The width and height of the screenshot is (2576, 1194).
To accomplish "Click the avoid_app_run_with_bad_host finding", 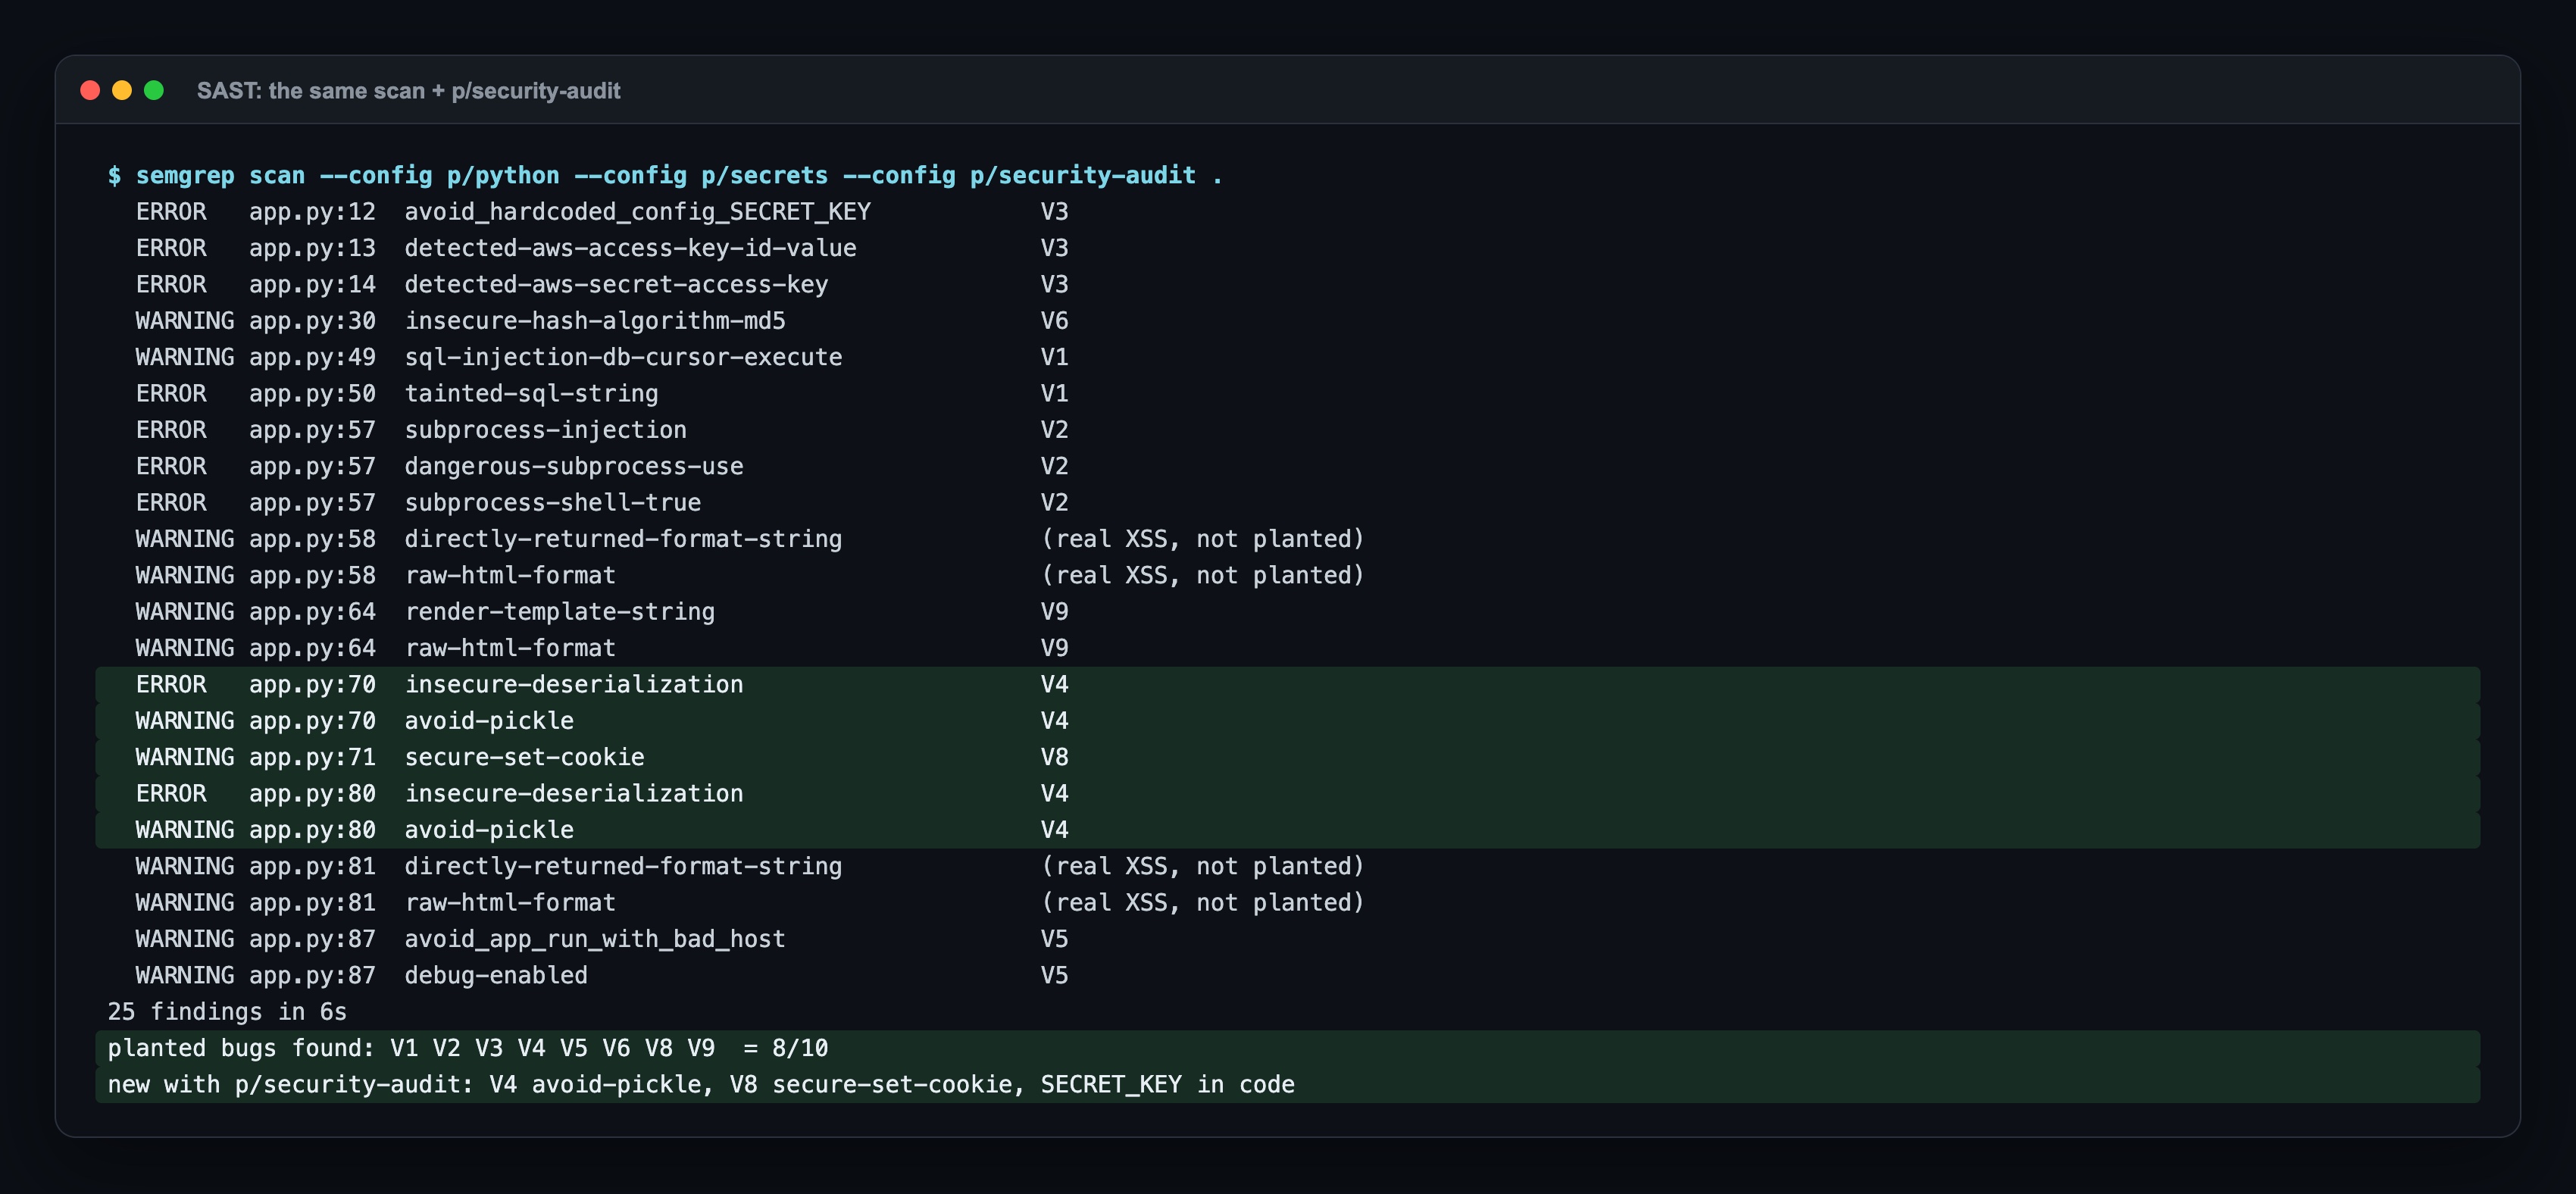I will (595, 939).
